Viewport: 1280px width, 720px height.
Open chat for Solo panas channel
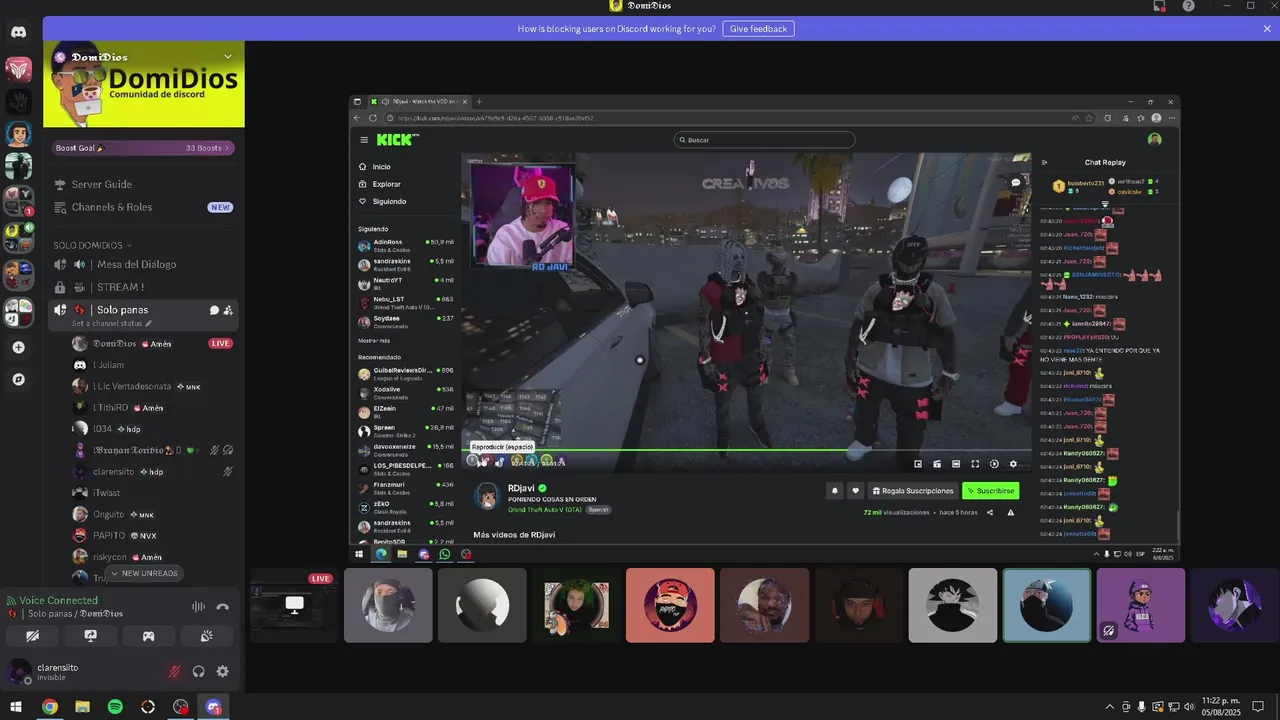214,310
